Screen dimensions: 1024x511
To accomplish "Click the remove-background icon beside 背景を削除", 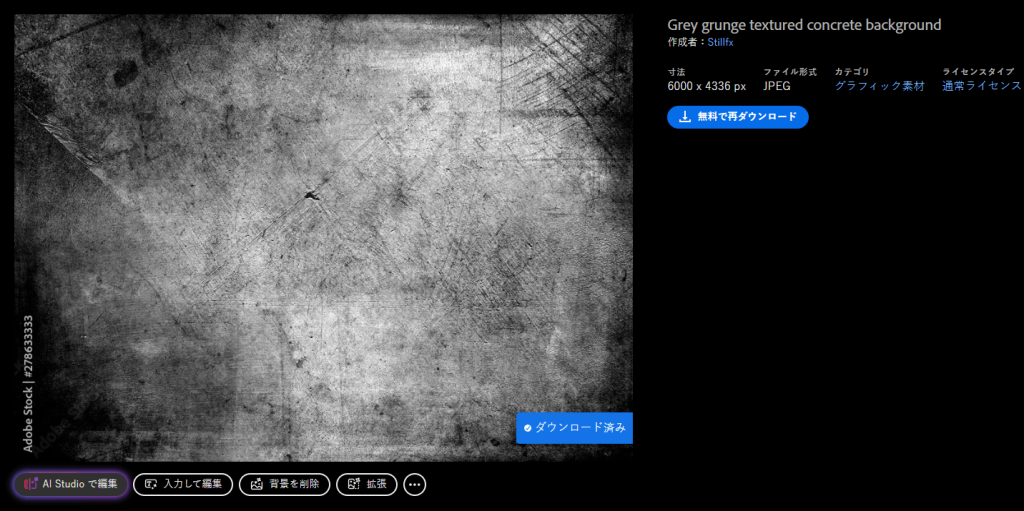I will 257,484.
